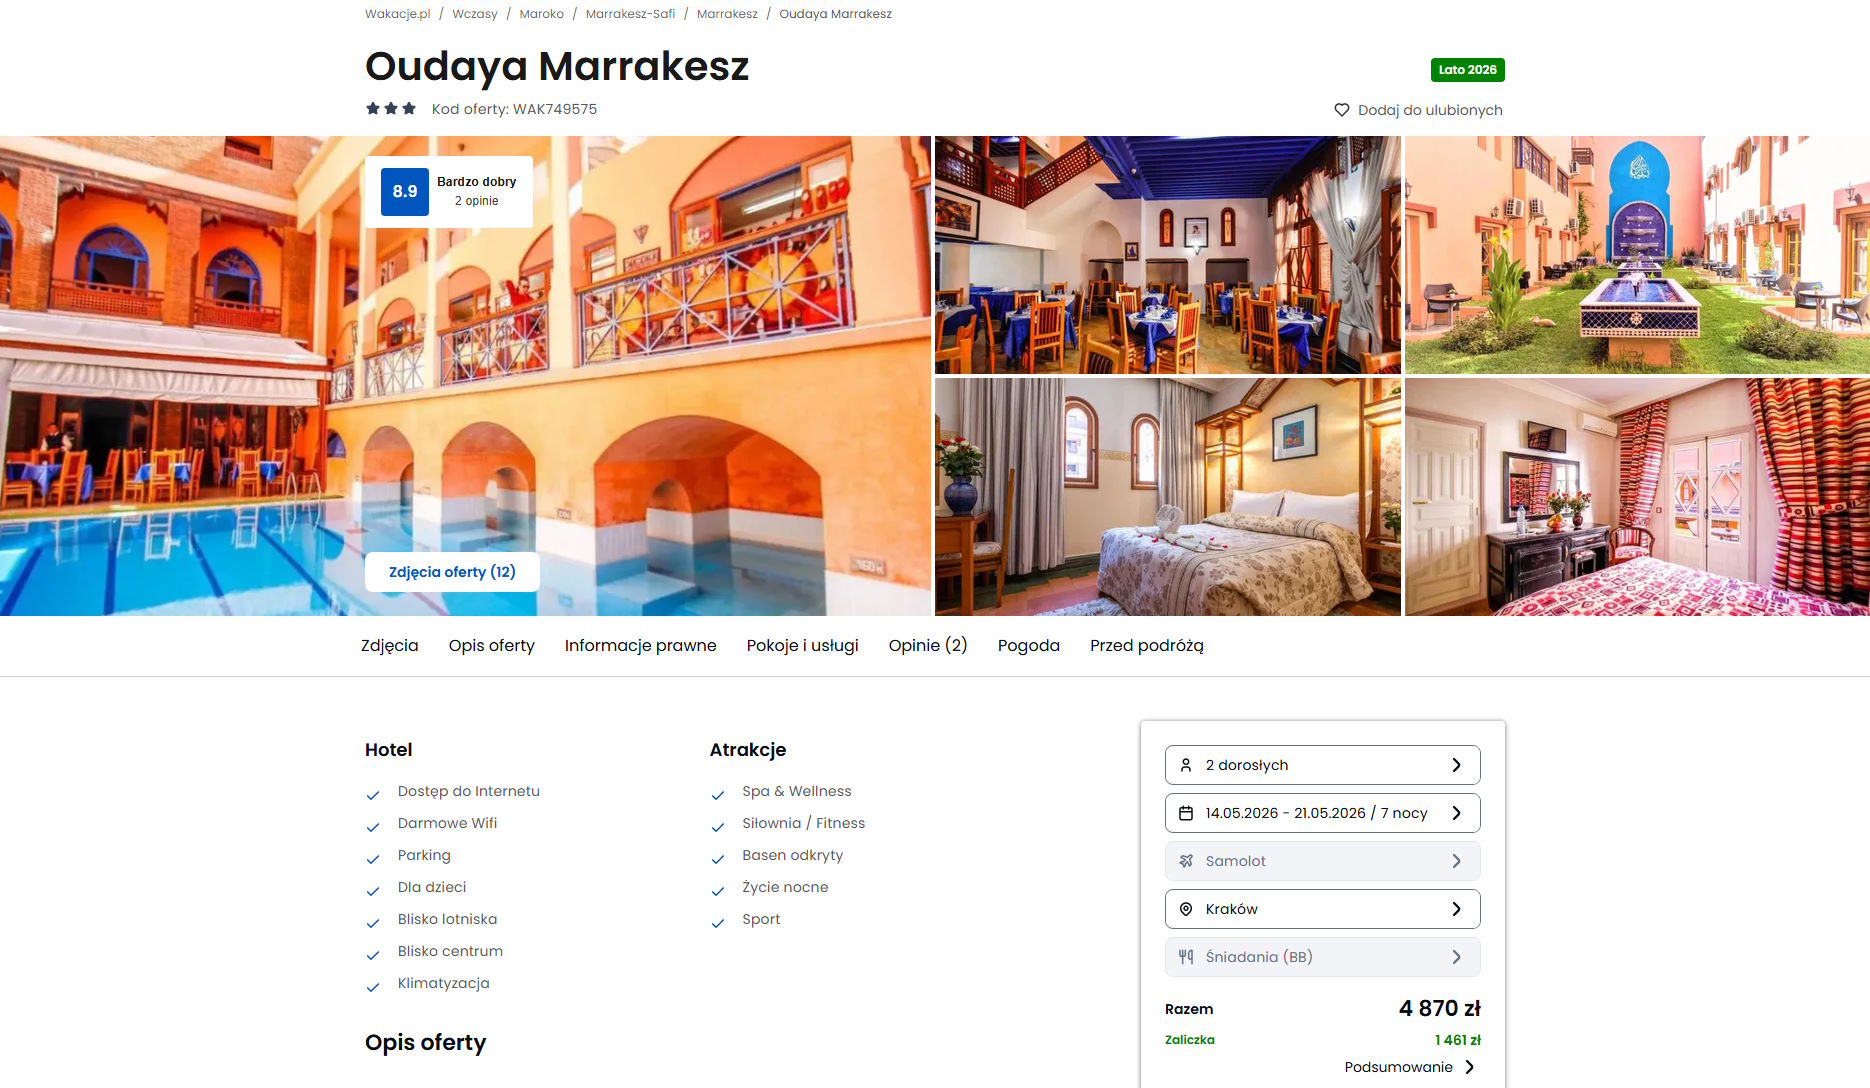Viewport: 1870px width, 1088px height.
Task: Click the heart icon for favorites
Action: [x=1342, y=110]
